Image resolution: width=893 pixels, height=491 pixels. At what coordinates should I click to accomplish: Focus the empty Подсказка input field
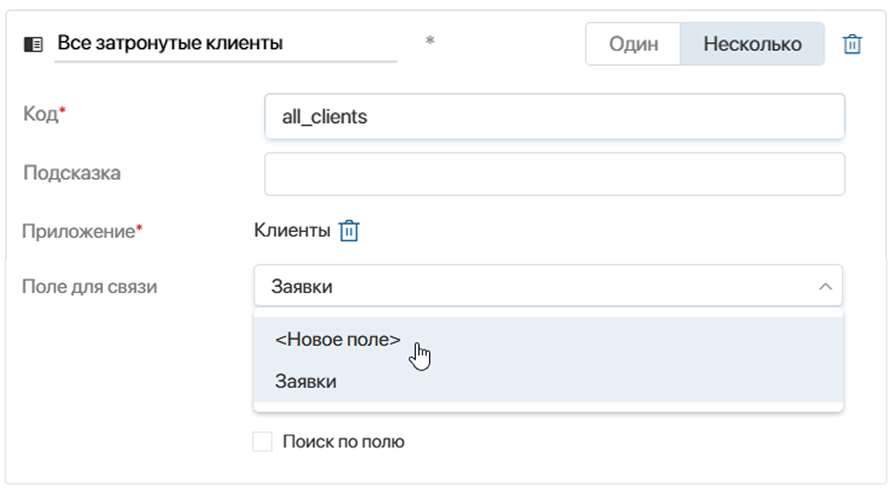click(555, 174)
